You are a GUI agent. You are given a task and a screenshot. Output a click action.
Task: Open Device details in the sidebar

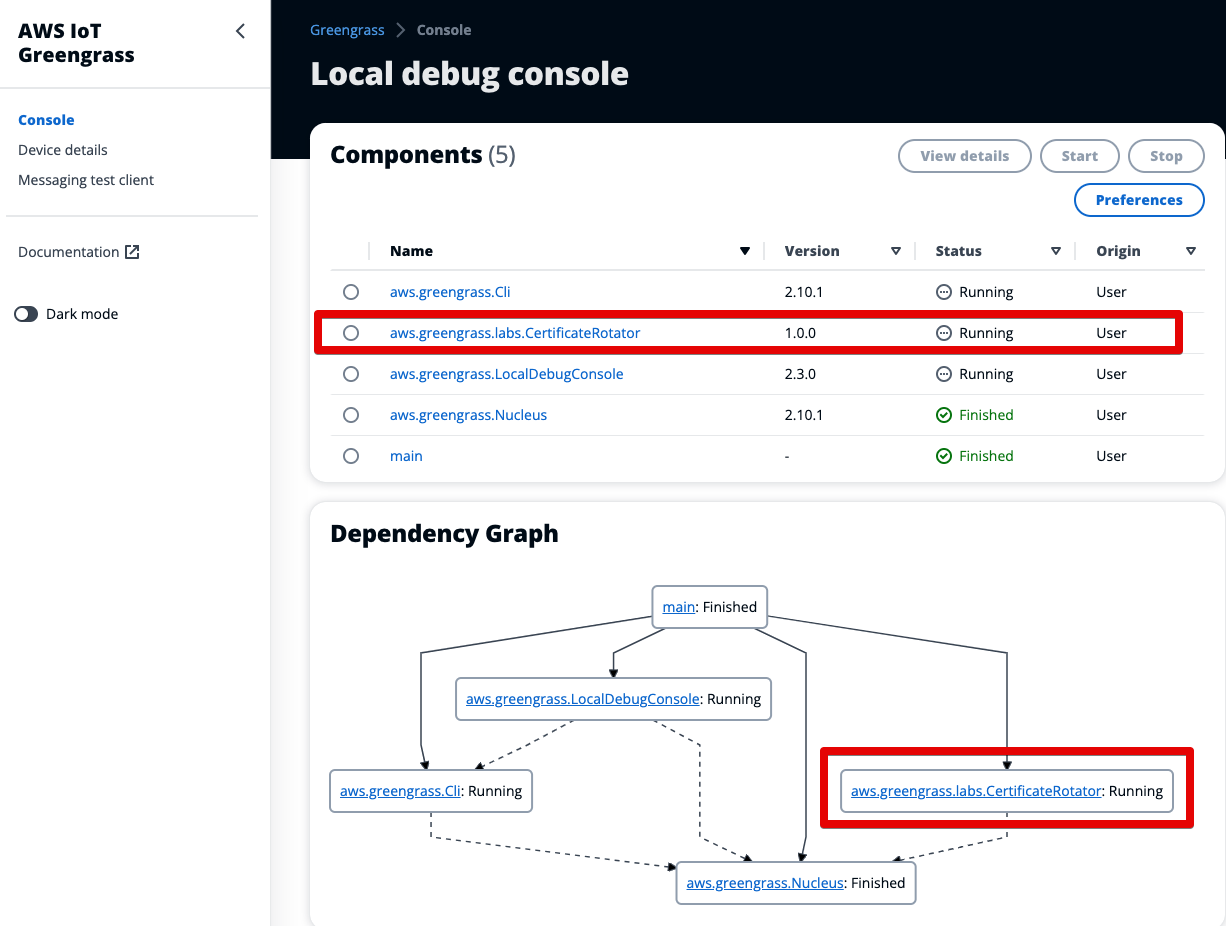pos(62,150)
